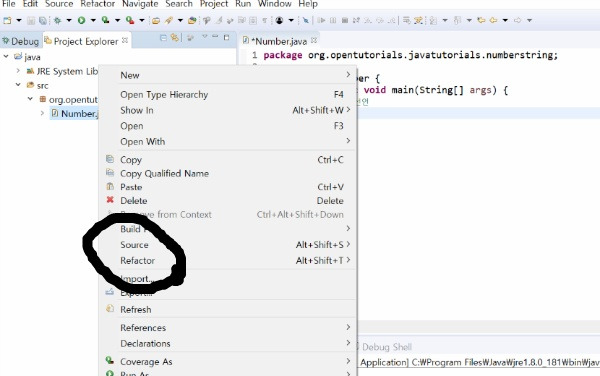Open the References submenu
Screen dimensions: 600x376
[228, 328]
